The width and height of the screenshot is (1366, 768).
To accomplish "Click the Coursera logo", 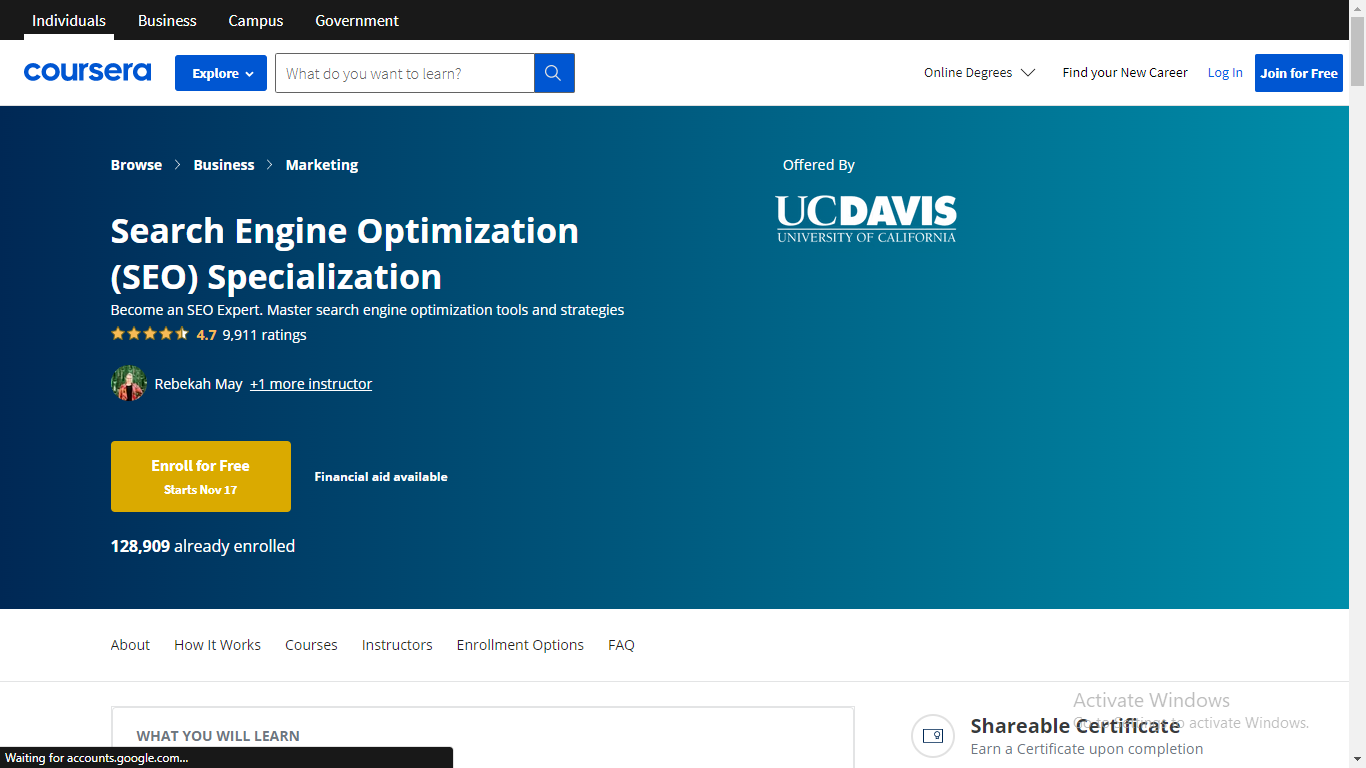I will 87,72.
